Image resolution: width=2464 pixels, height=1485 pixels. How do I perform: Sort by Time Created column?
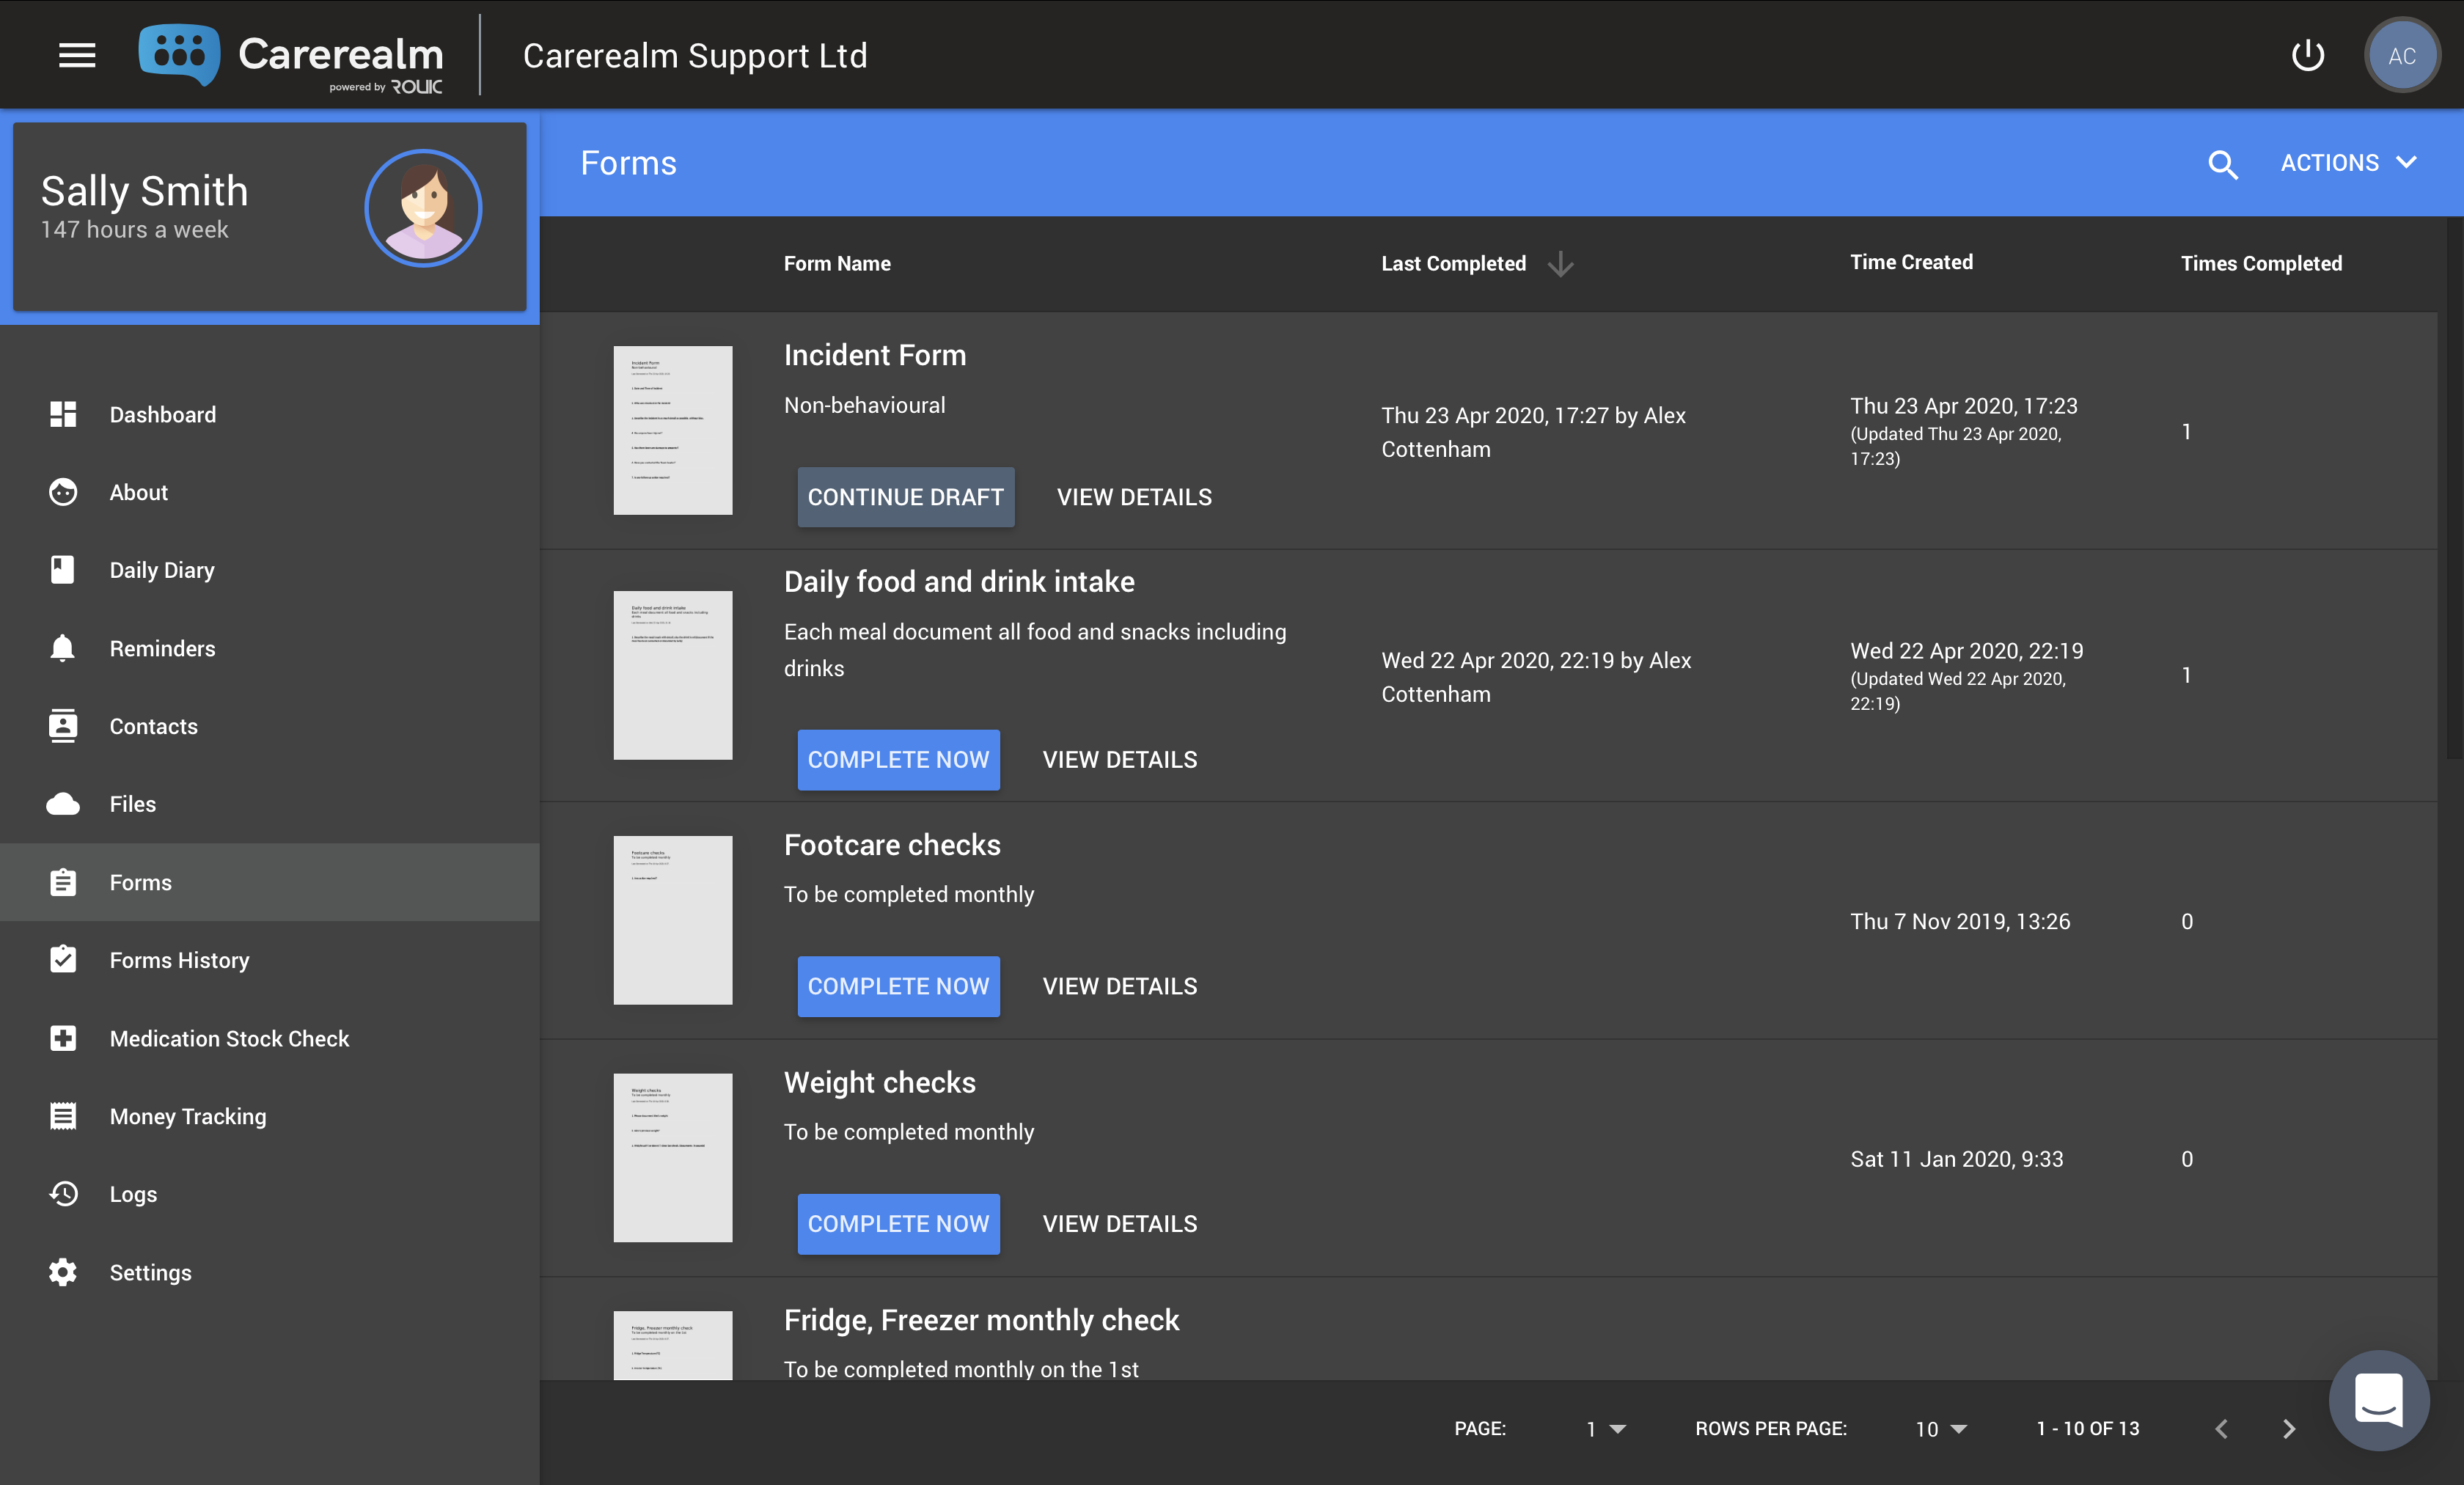(1911, 262)
